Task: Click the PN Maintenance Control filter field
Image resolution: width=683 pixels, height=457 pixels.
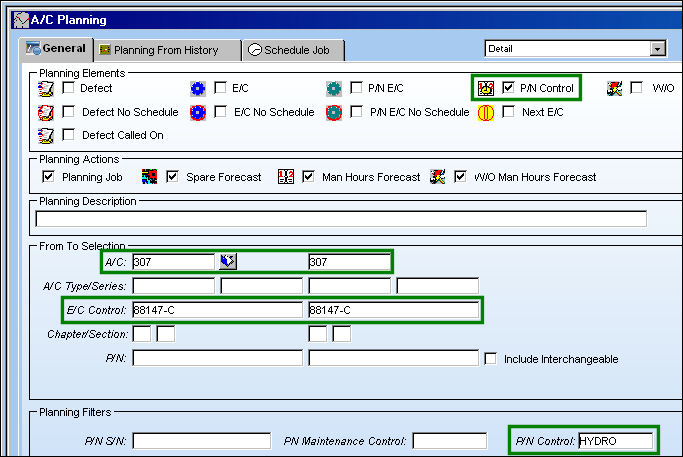Action: [x=450, y=441]
